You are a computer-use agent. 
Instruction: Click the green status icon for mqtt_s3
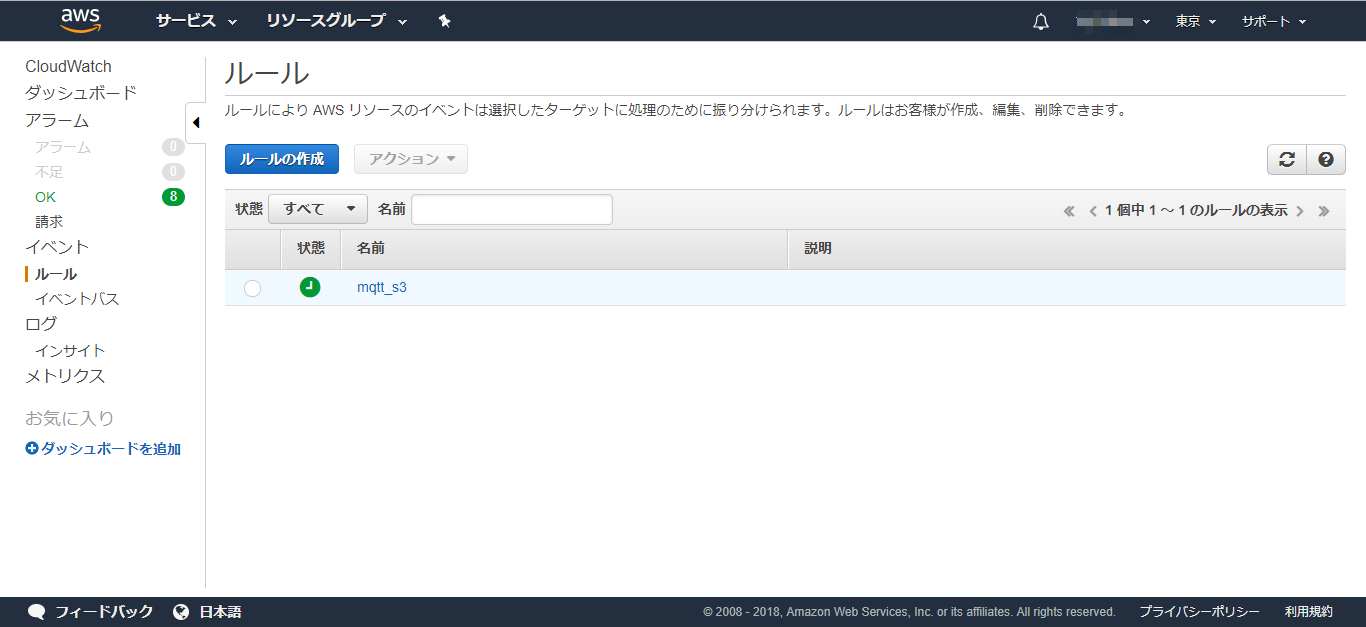[x=310, y=287]
